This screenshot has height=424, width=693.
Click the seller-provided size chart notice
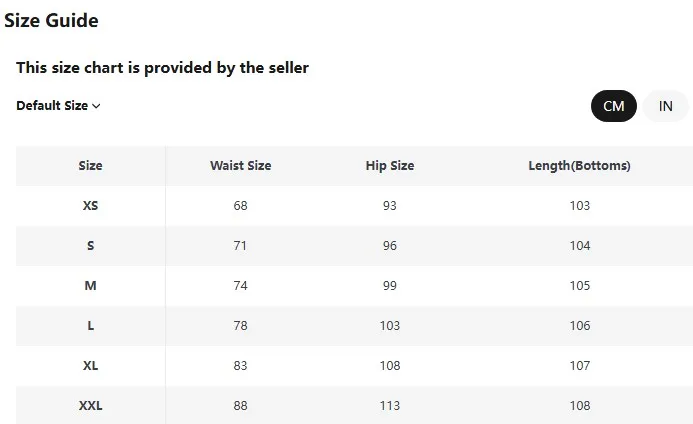click(162, 68)
